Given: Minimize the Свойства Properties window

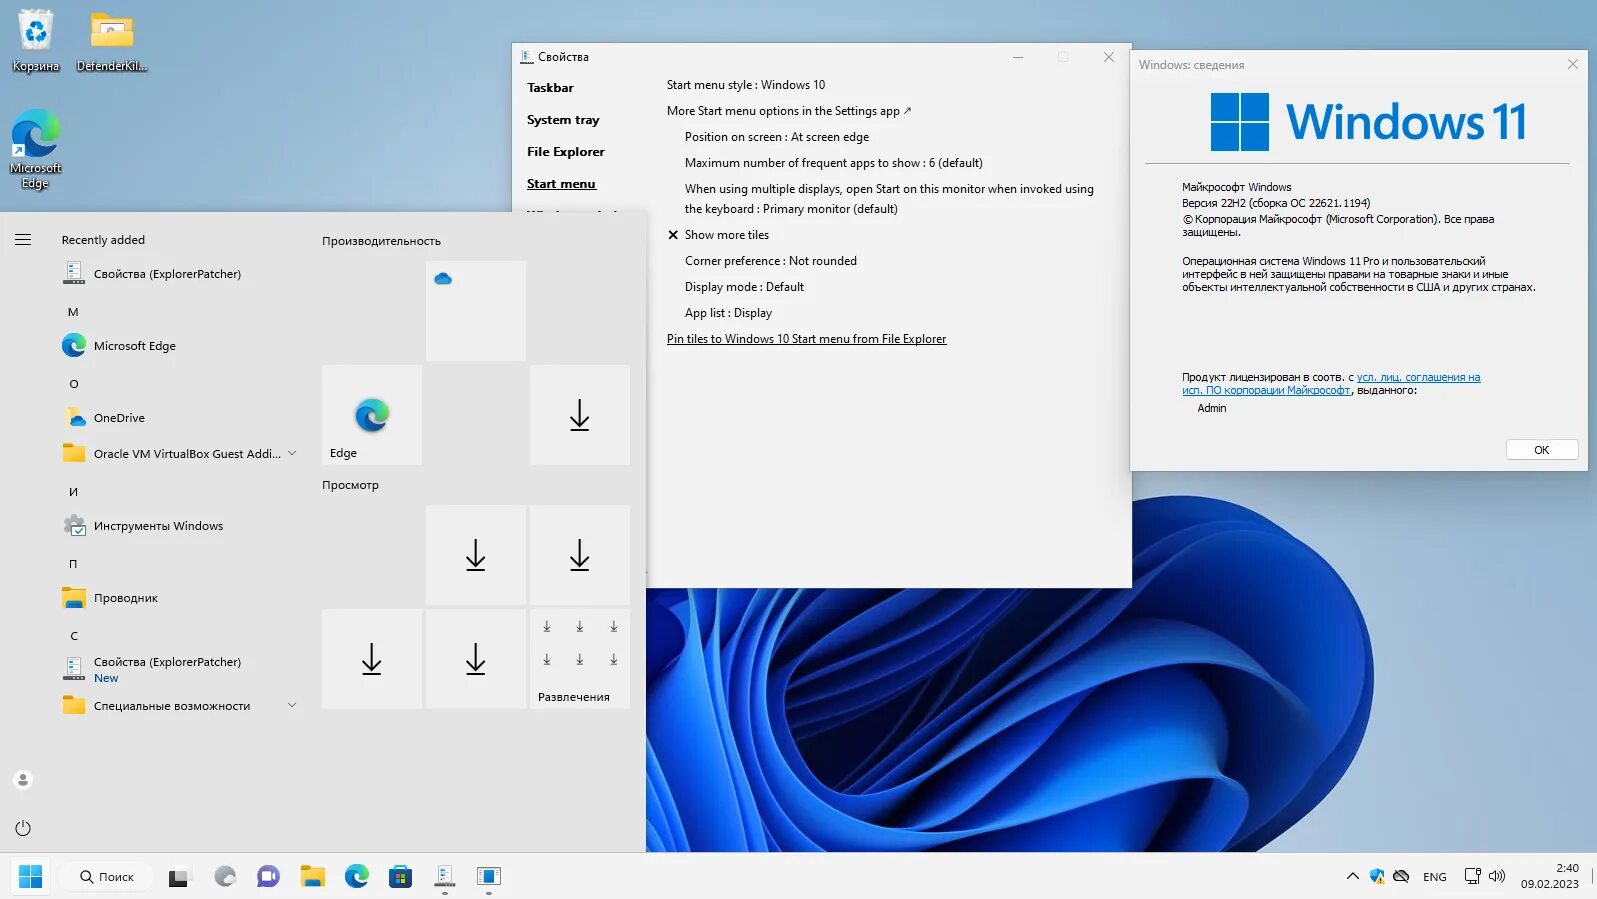Looking at the screenshot, I should [1018, 57].
